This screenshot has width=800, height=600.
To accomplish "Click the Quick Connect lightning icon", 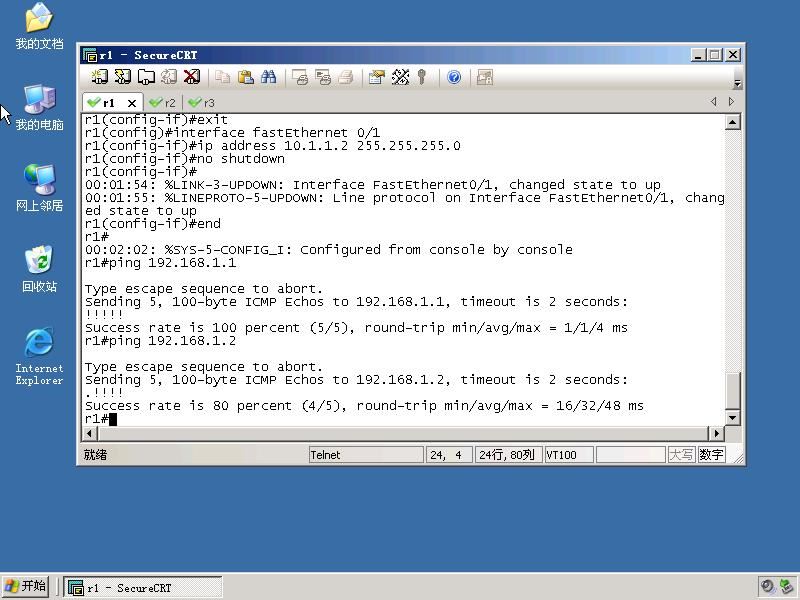I will (122, 77).
